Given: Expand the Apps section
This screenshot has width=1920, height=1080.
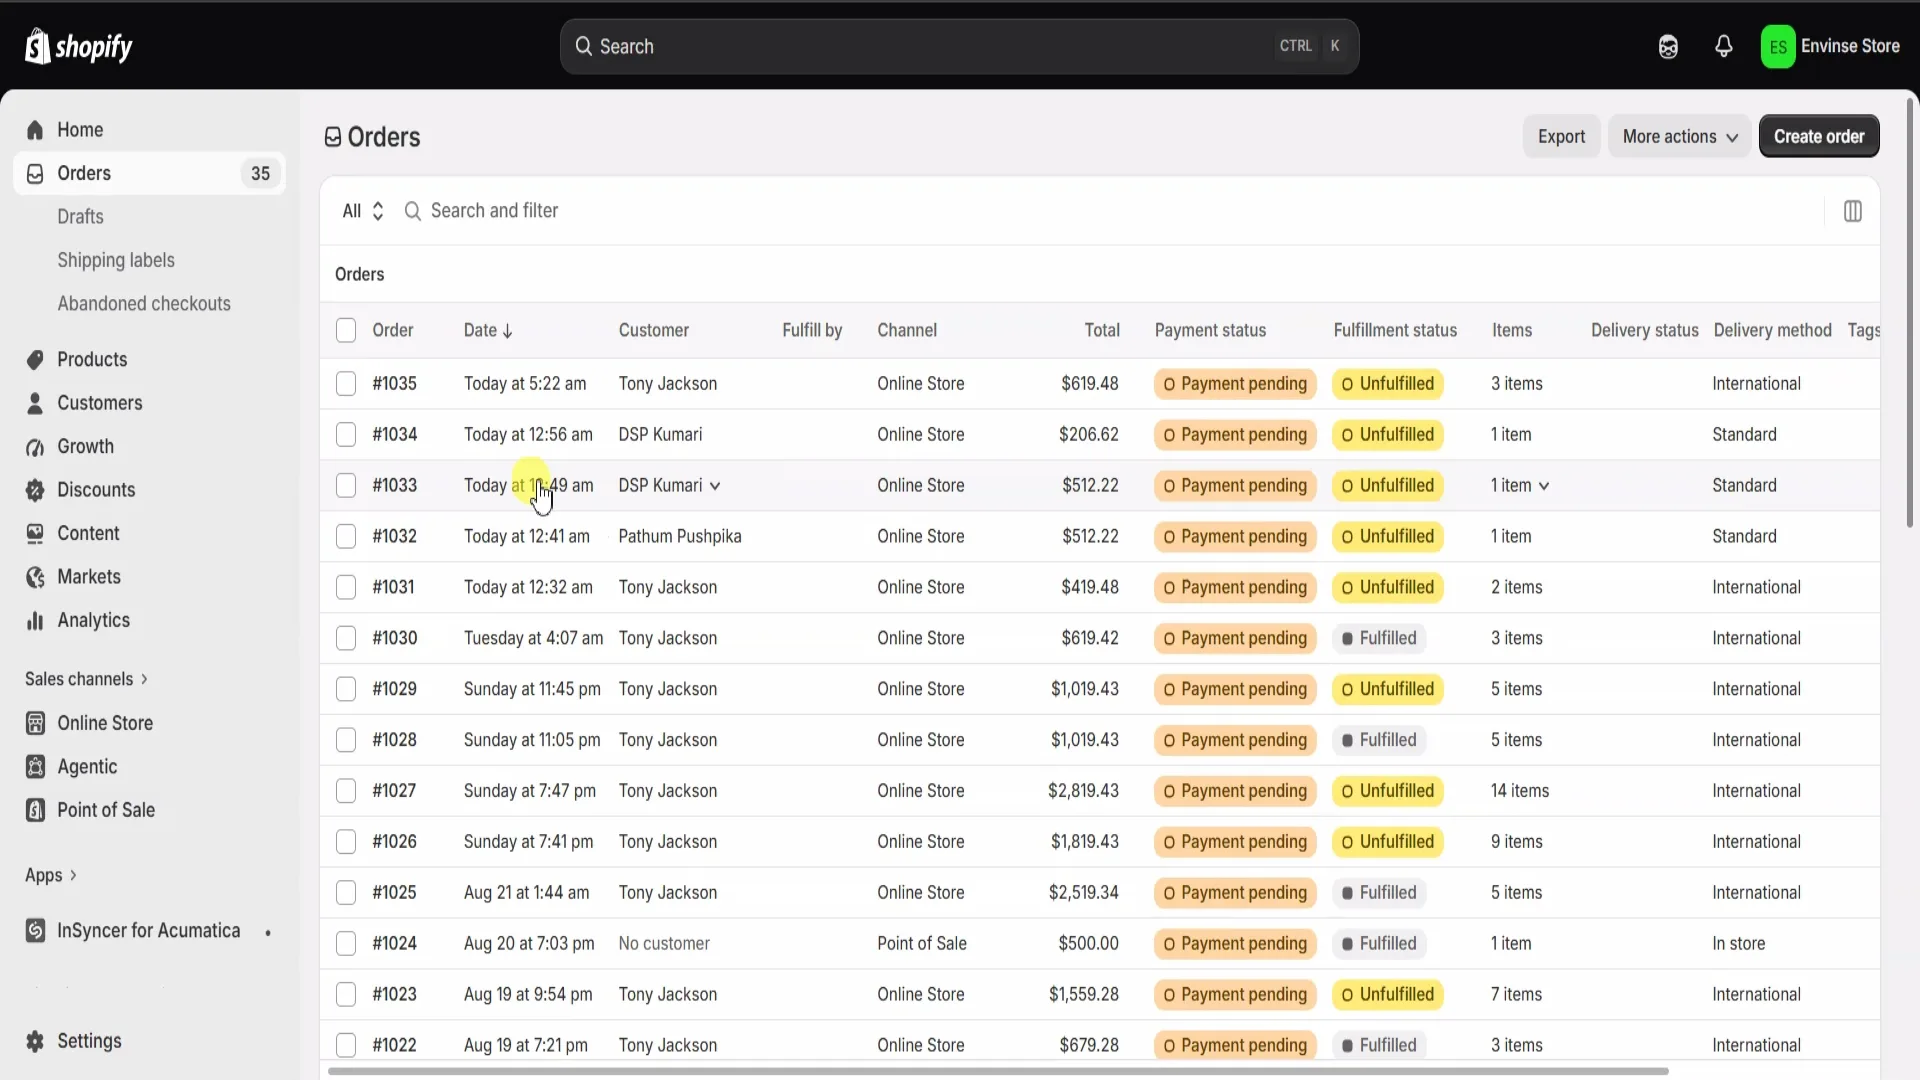Looking at the screenshot, I should pyautogui.click(x=51, y=875).
